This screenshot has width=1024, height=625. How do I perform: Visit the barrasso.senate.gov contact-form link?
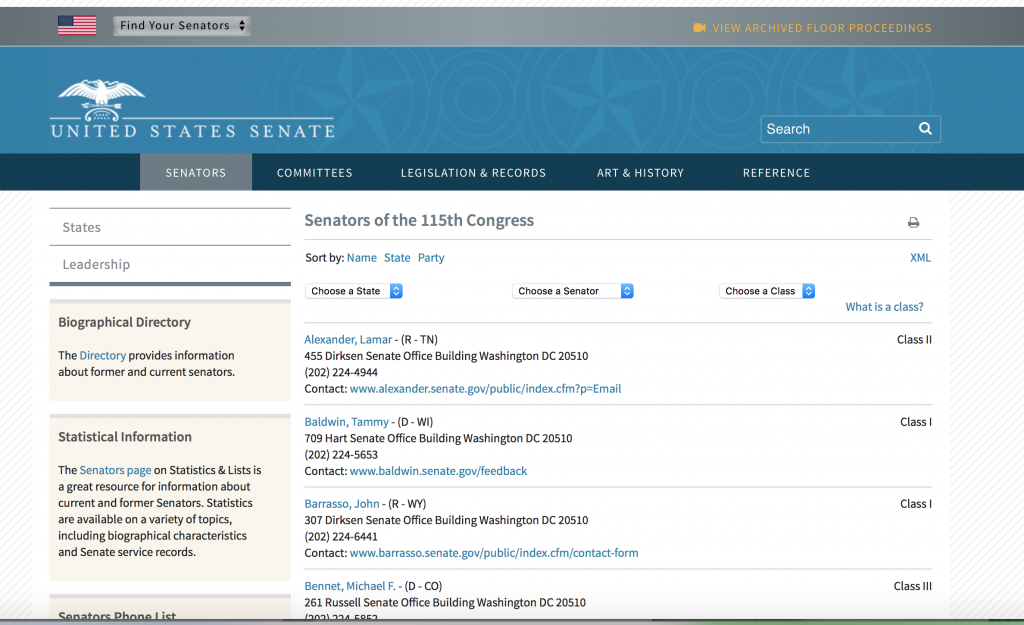click(494, 553)
